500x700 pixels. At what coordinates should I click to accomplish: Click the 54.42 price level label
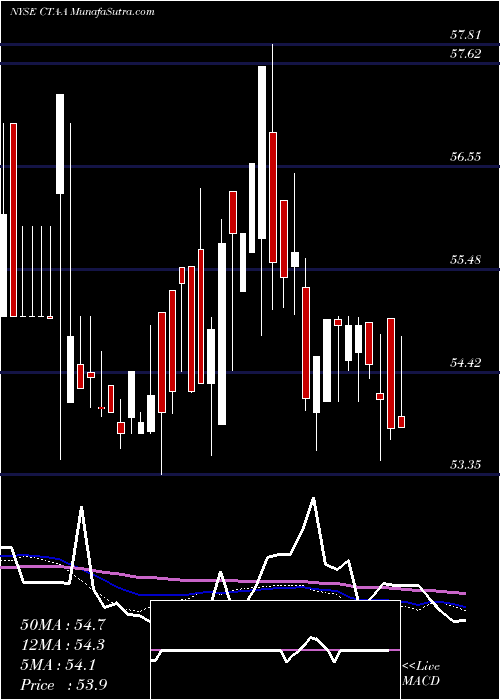pos(466,362)
